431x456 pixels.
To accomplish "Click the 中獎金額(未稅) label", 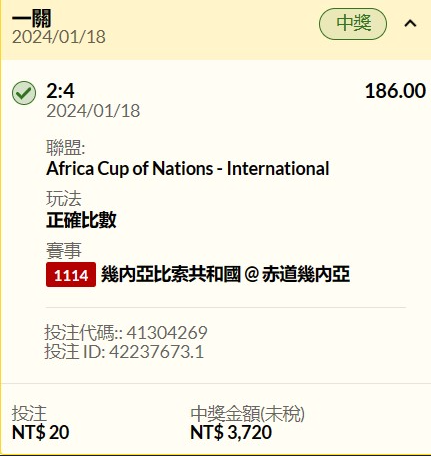I will click(x=248, y=414).
